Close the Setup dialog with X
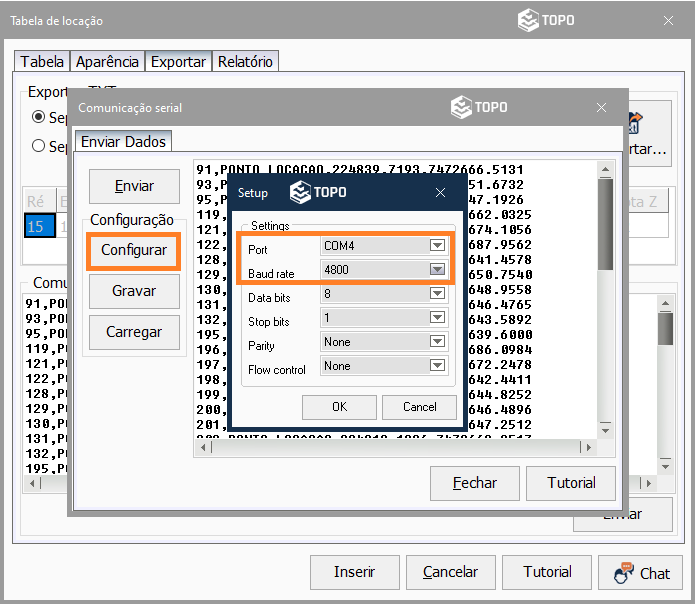695x604 pixels. (441, 192)
